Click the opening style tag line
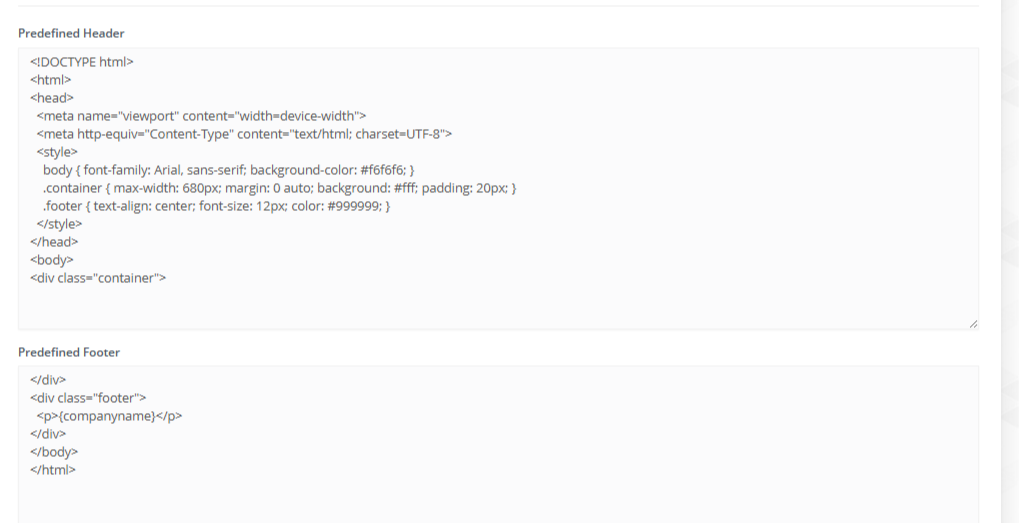This screenshot has width=1019, height=523. tap(57, 151)
